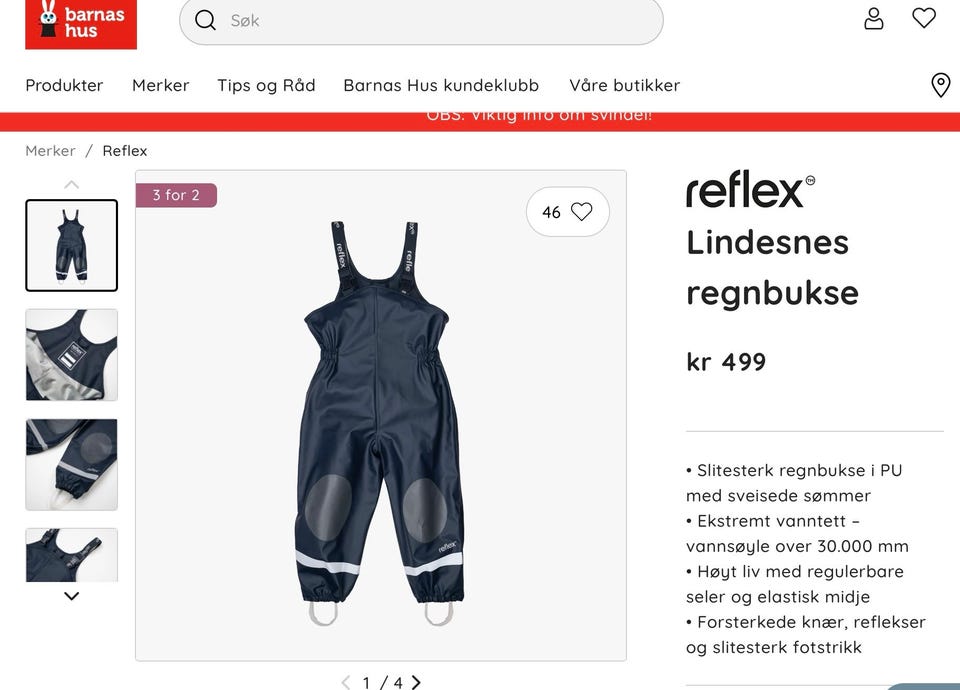Viewport: 960px width, 690px height.
Task: Open Tips og Råd menu
Action: (266, 85)
